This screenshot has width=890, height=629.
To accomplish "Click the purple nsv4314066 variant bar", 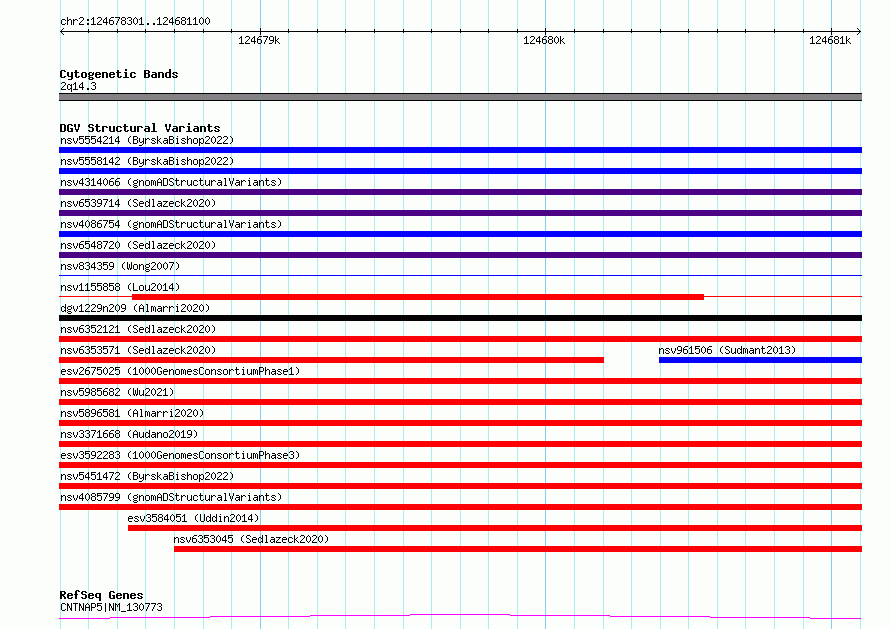I will tap(460, 192).
